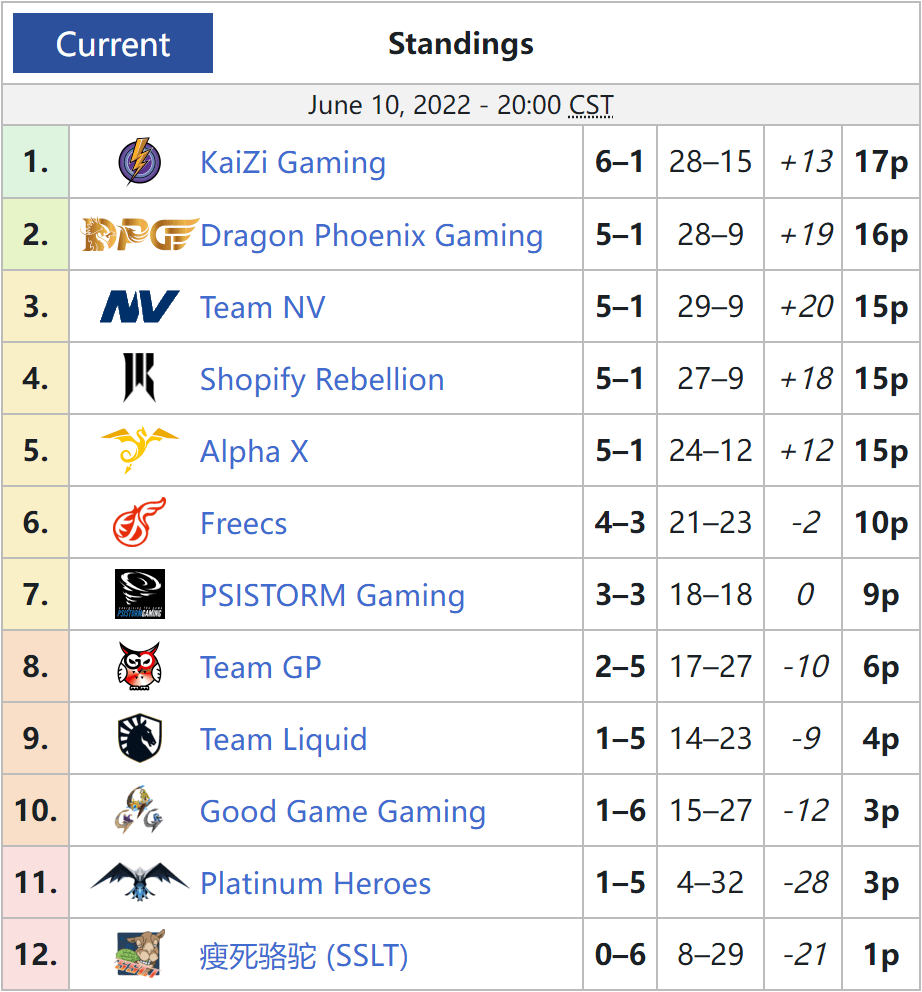
Task: Click the KaiZi Gaming lightning logo
Action: point(140,162)
